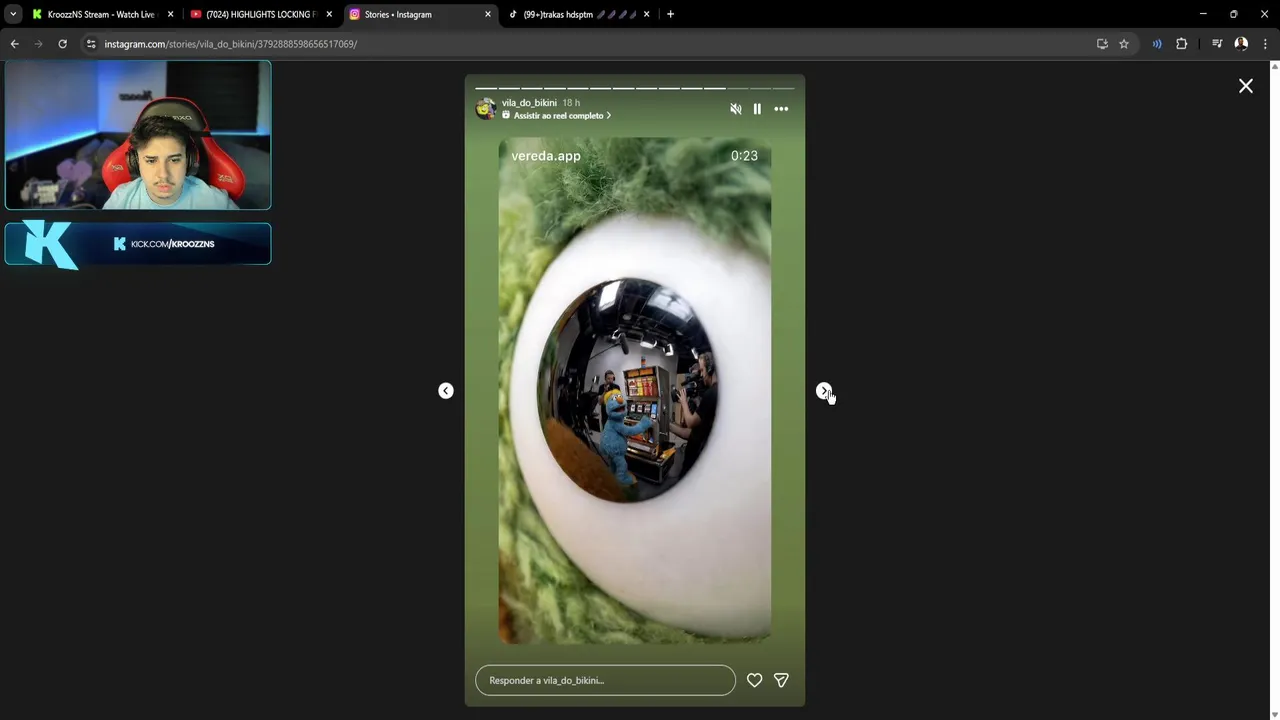The width and height of the screenshot is (1280, 720).
Task: Select the Stories • Instagram tab
Action: 420,14
